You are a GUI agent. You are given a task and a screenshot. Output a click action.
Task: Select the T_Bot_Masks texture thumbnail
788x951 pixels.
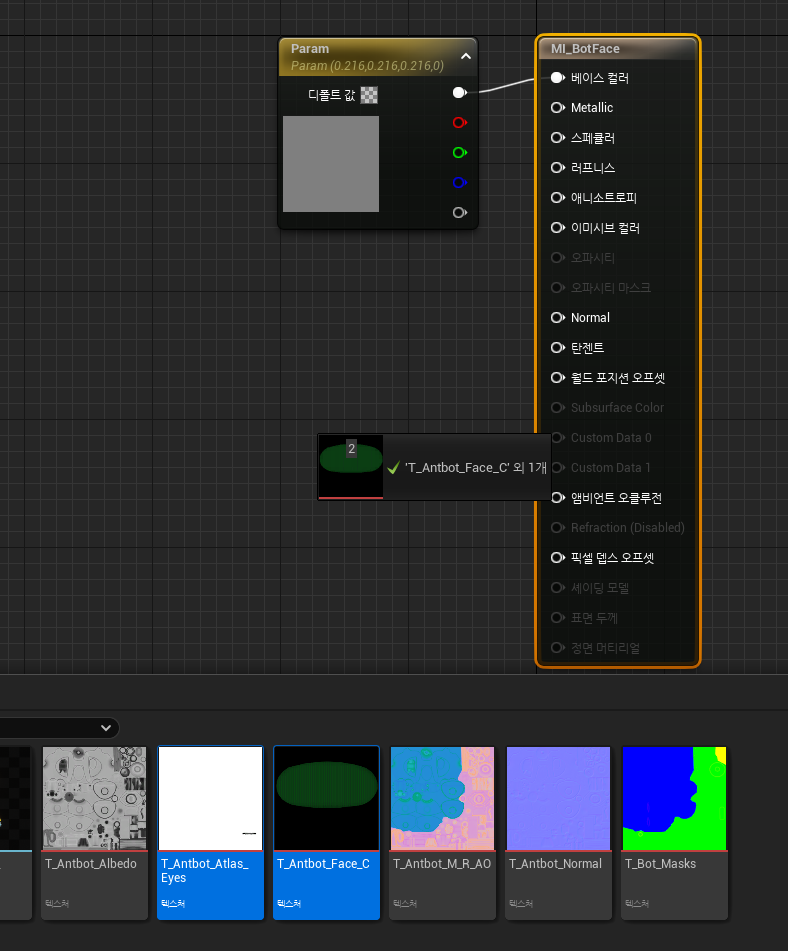click(x=674, y=798)
